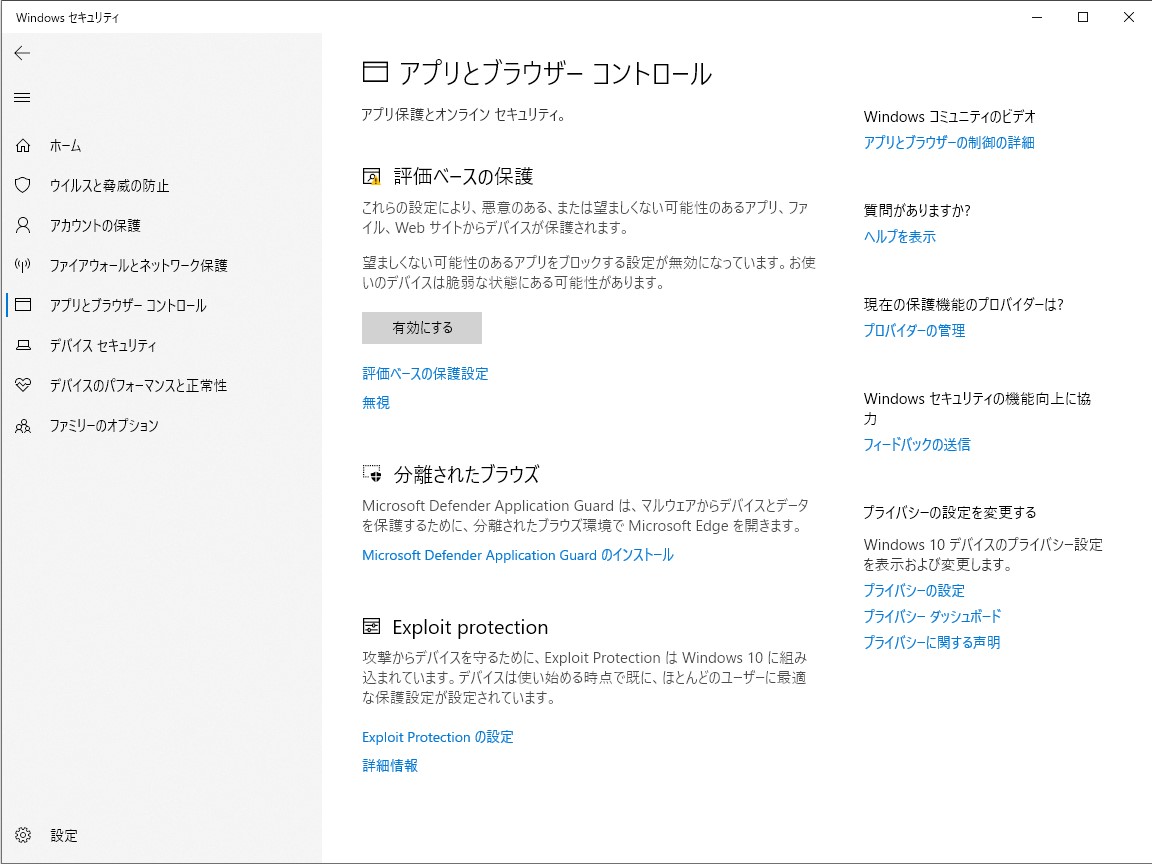1152x864 pixels.
Task: Open ファイアウォールとネットワーク保護
Action: tap(139, 265)
